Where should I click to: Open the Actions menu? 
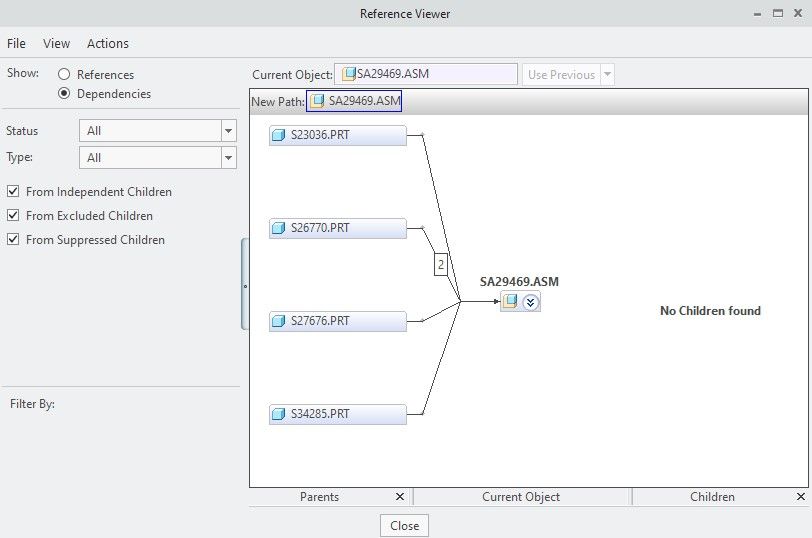107,44
